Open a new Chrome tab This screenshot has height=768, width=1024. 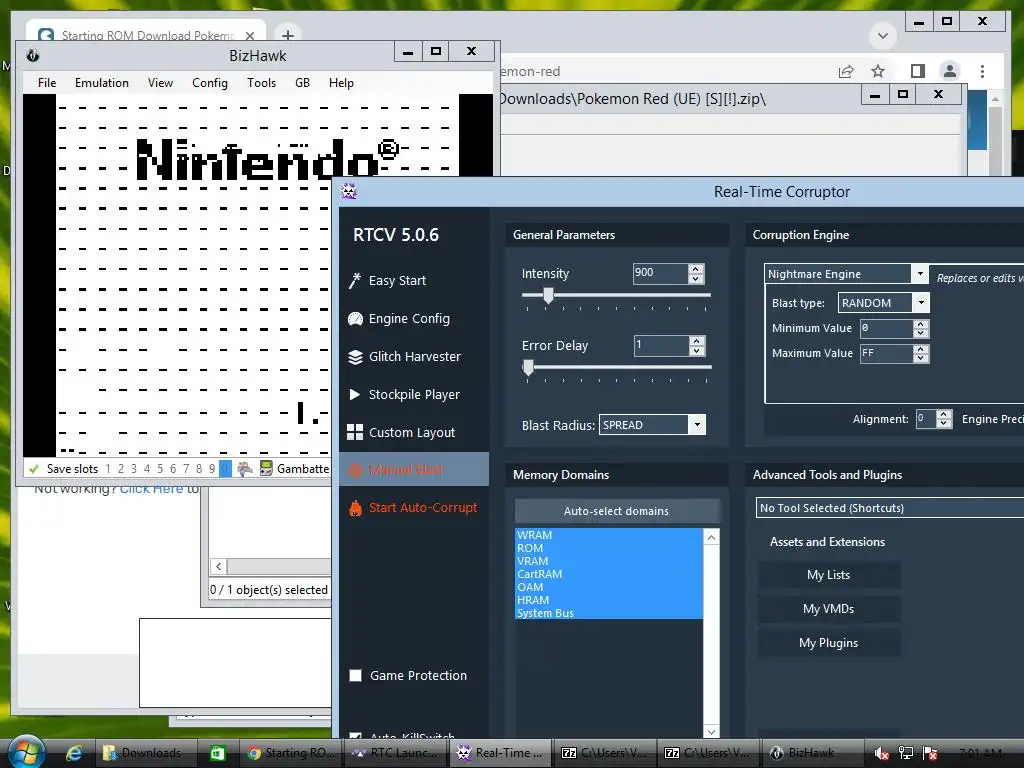pos(287,35)
